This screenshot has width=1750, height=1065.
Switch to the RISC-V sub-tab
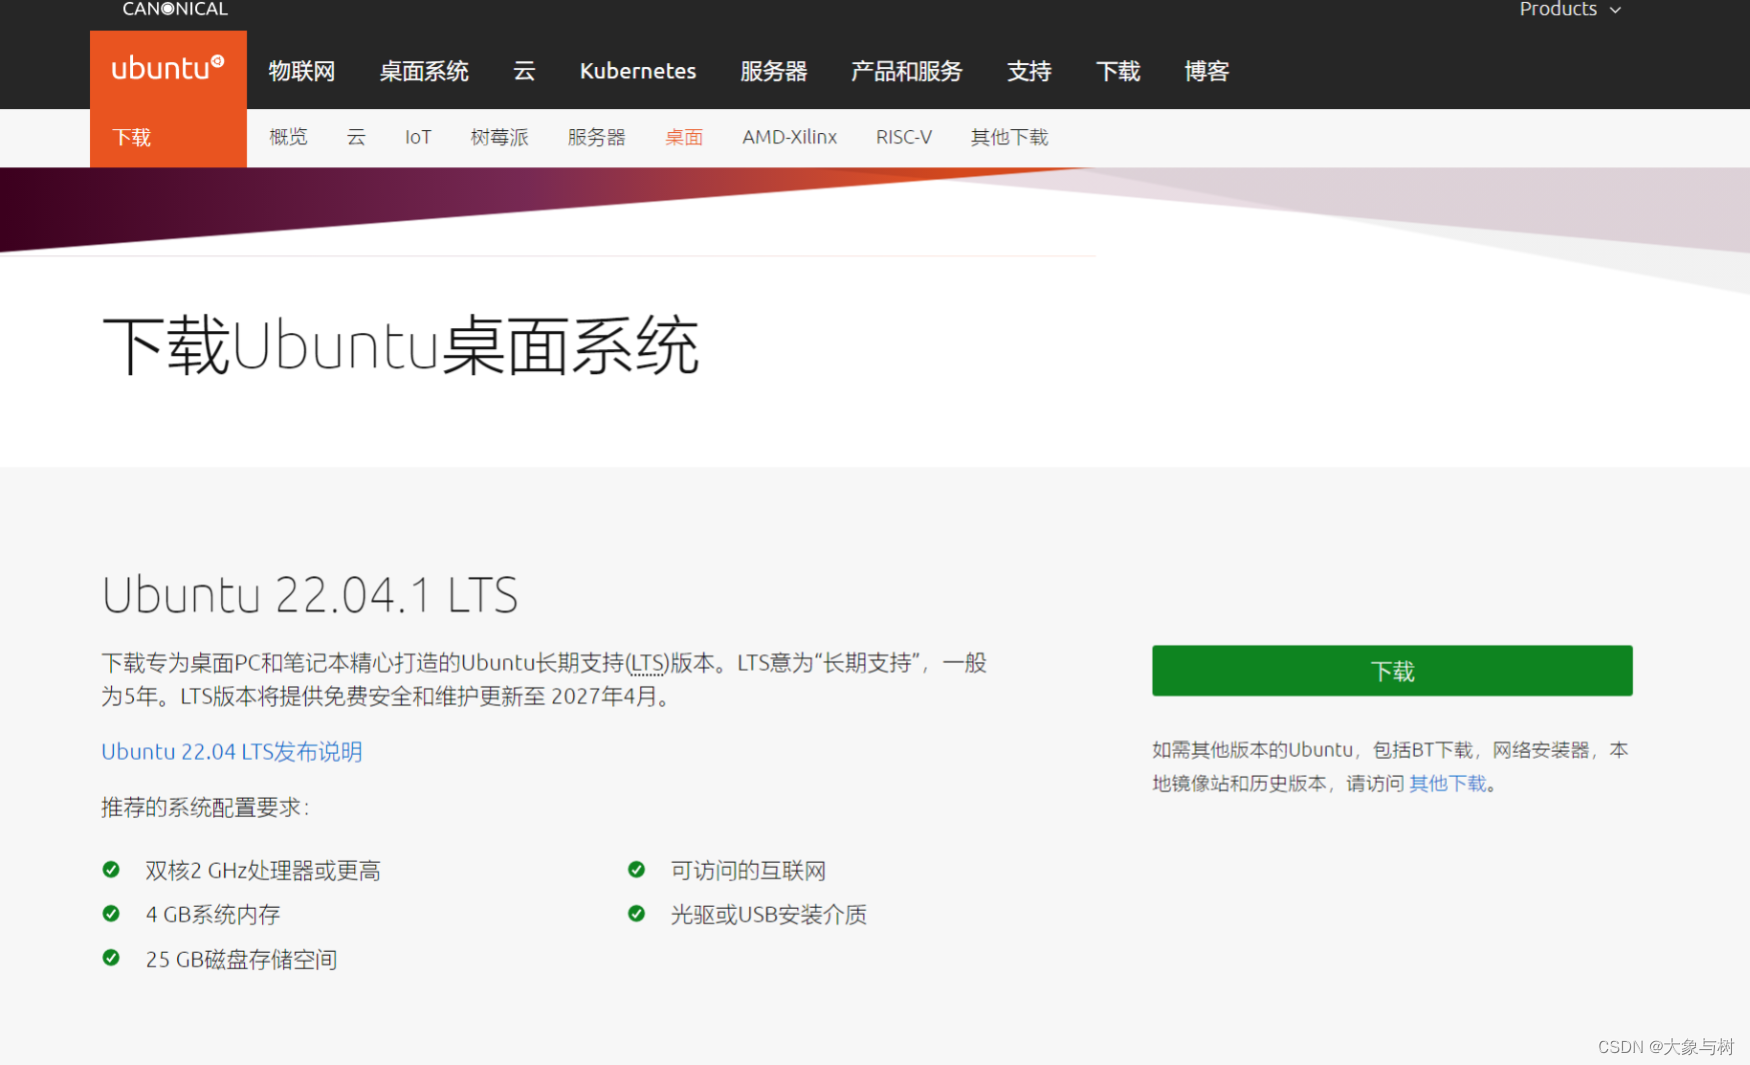904,137
